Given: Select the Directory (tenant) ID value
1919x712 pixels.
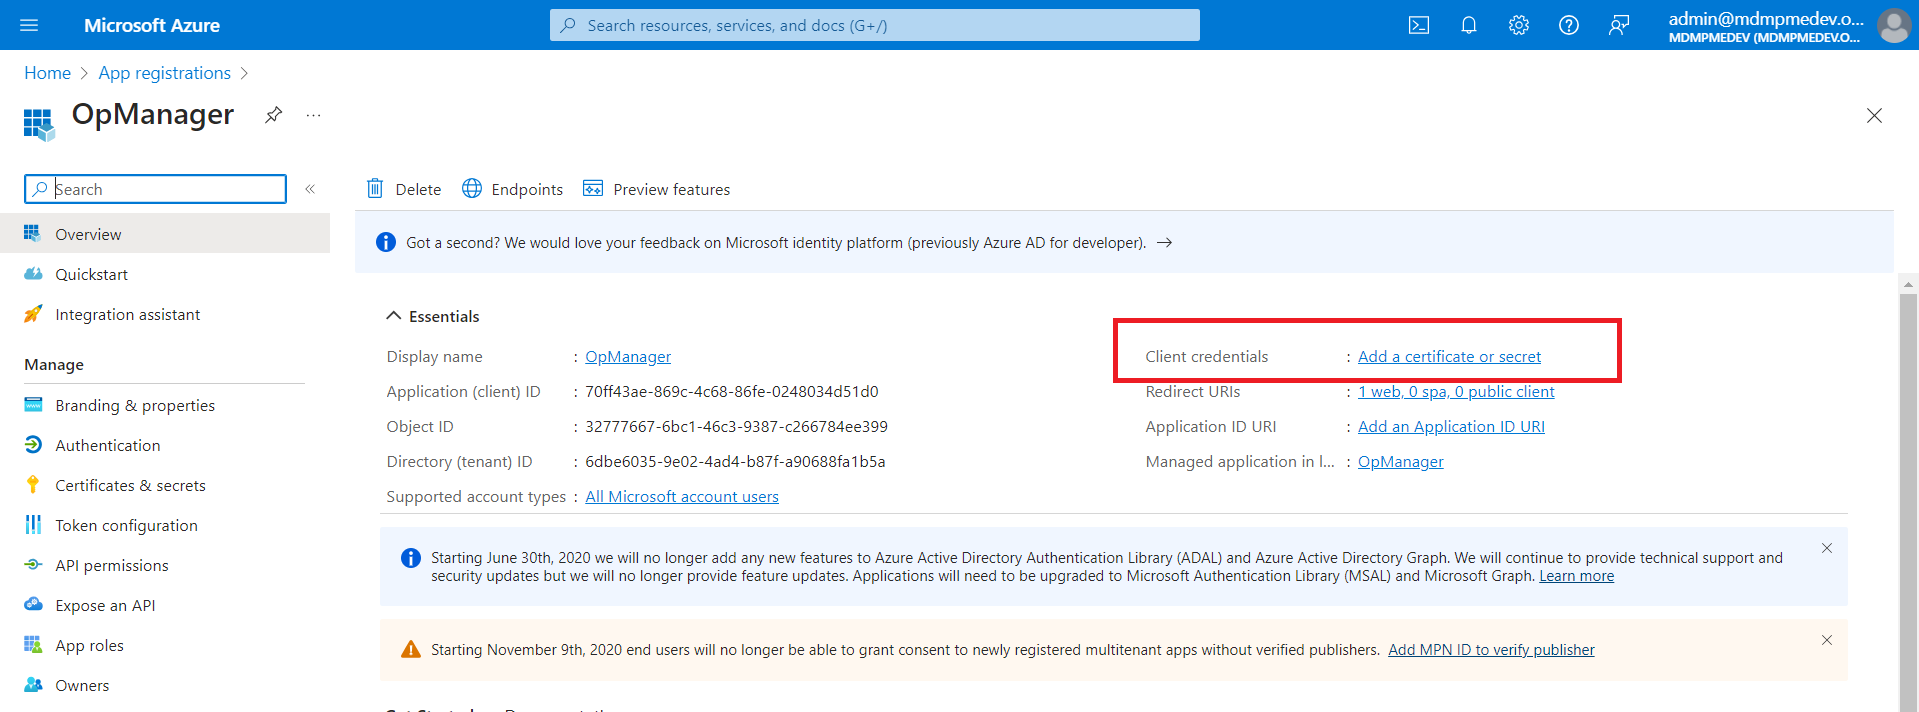Looking at the screenshot, I should (x=735, y=462).
